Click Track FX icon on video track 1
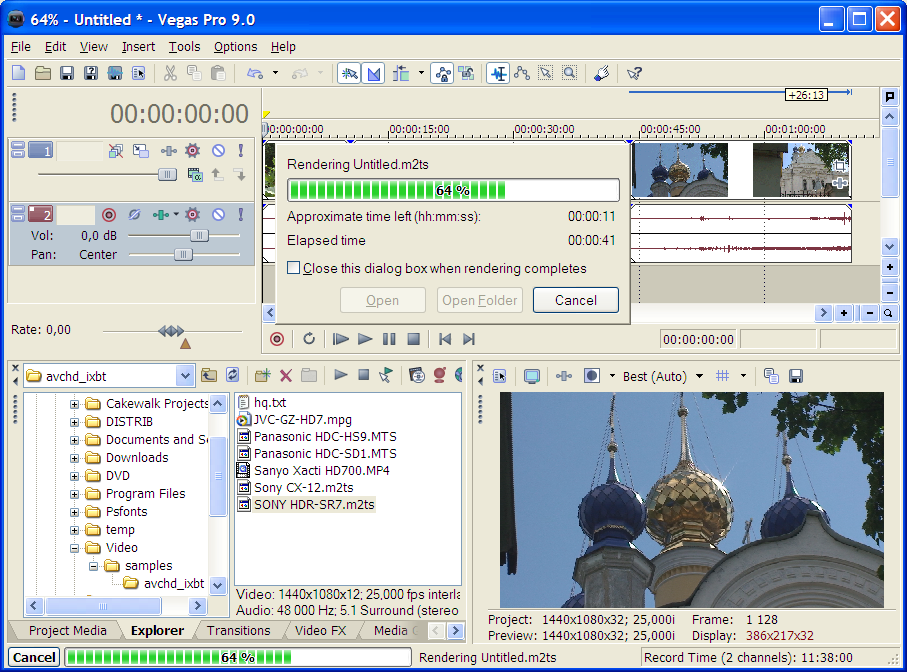The width and height of the screenshot is (907, 672). click(193, 151)
